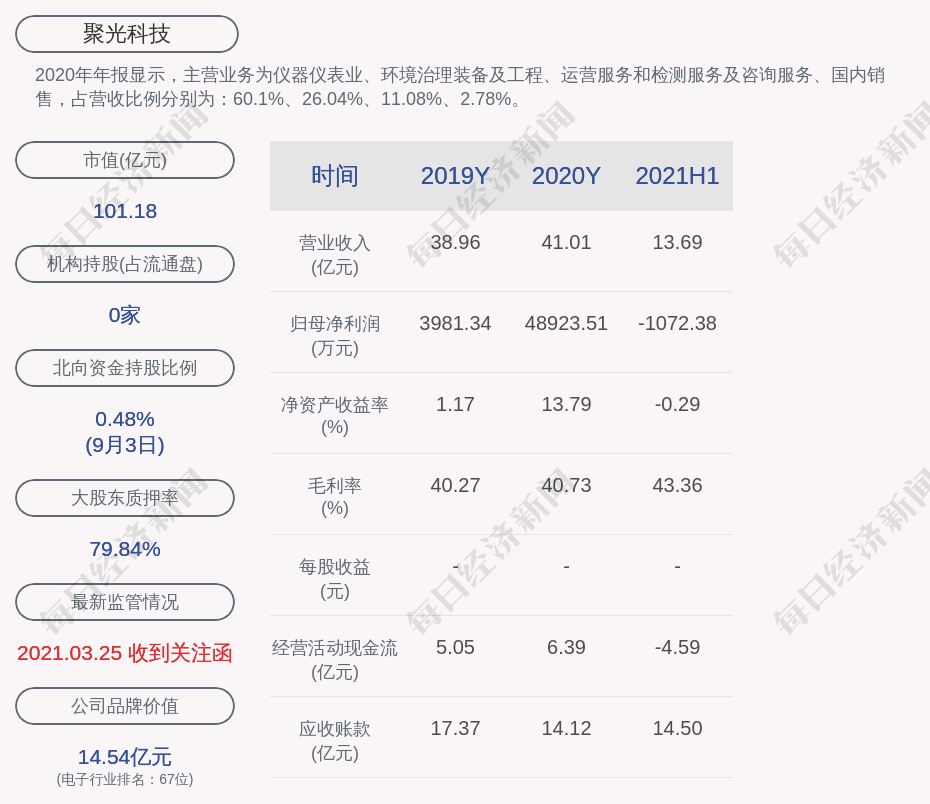Screen dimensions: 930x804
Task: Click the 时间 column header
Action: coord(335,176)
